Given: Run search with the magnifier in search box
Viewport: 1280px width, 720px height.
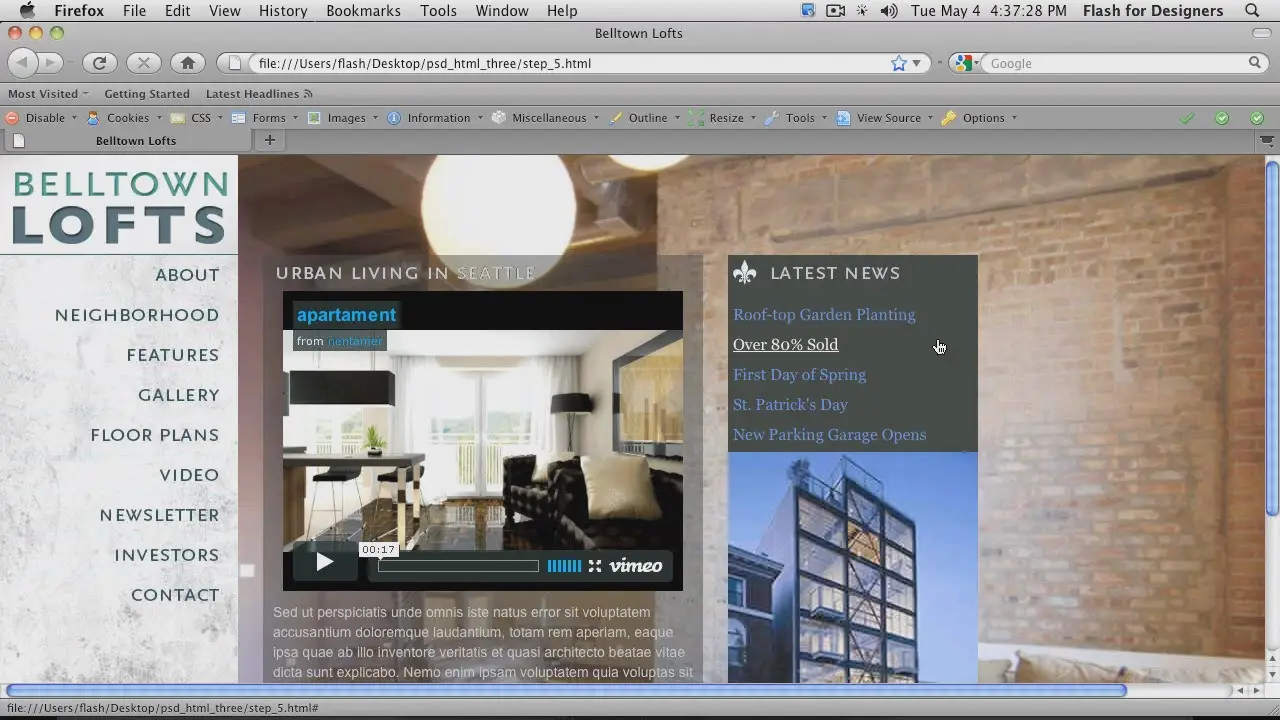Looking at the screenshot, I should click(1254, 63).
